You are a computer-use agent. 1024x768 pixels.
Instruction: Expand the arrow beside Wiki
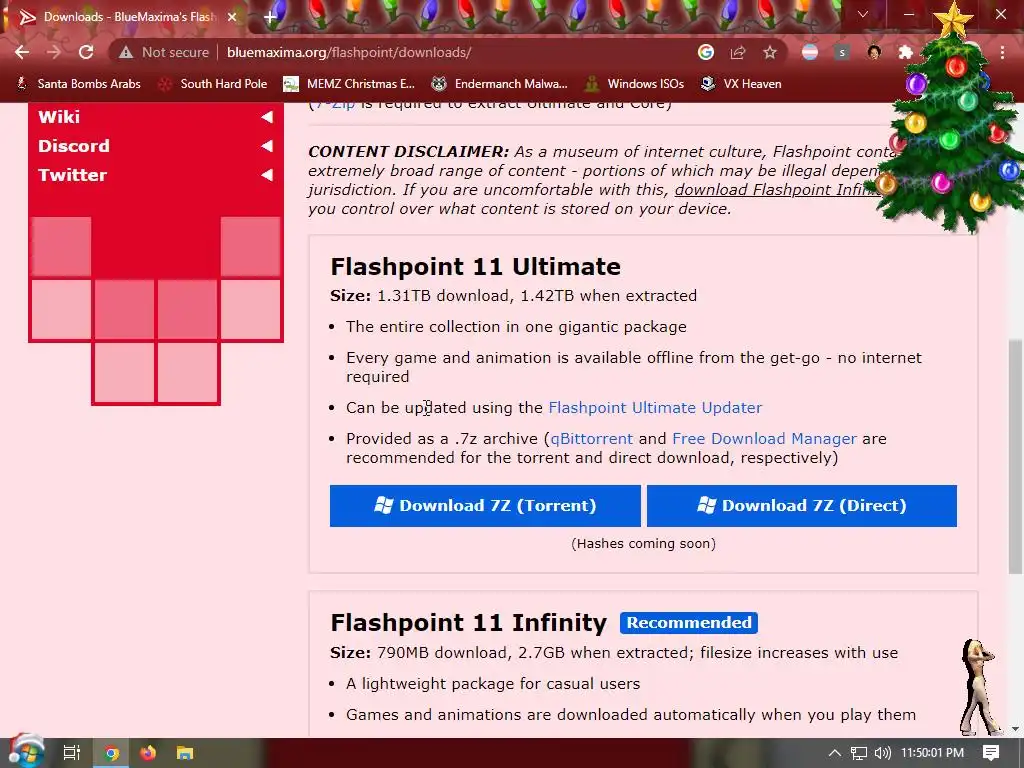[x=266, y=117]
